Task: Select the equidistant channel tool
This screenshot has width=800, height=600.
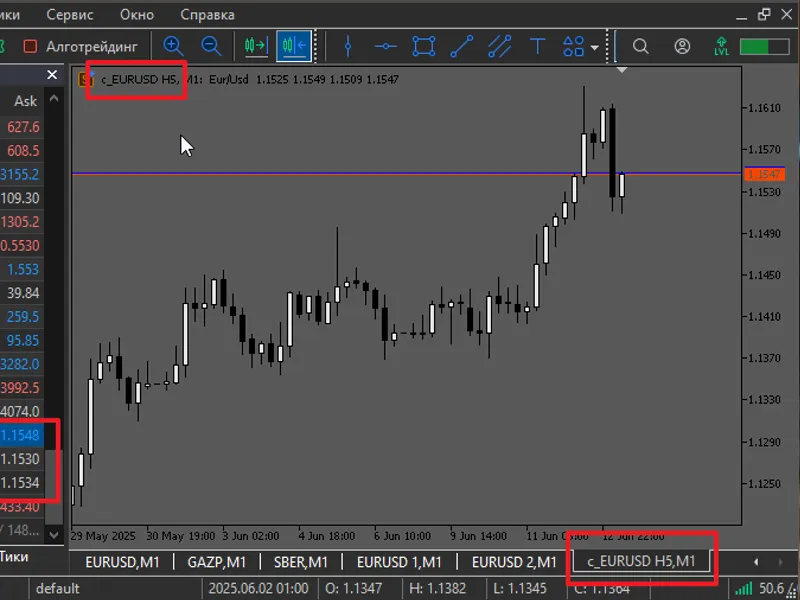Action: [x=499, y=46]
